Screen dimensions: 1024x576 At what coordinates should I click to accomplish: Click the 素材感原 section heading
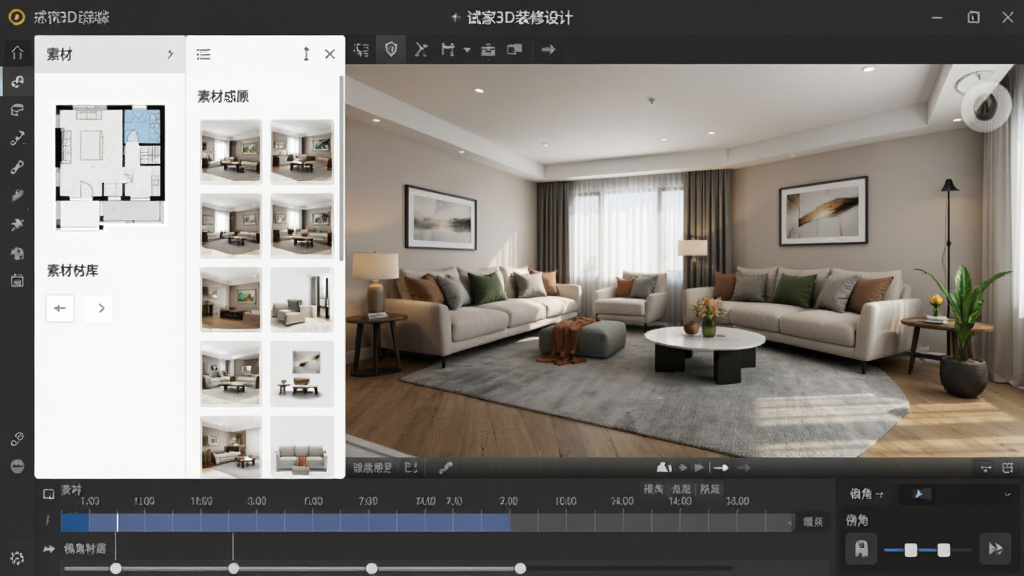click(223, 97)
